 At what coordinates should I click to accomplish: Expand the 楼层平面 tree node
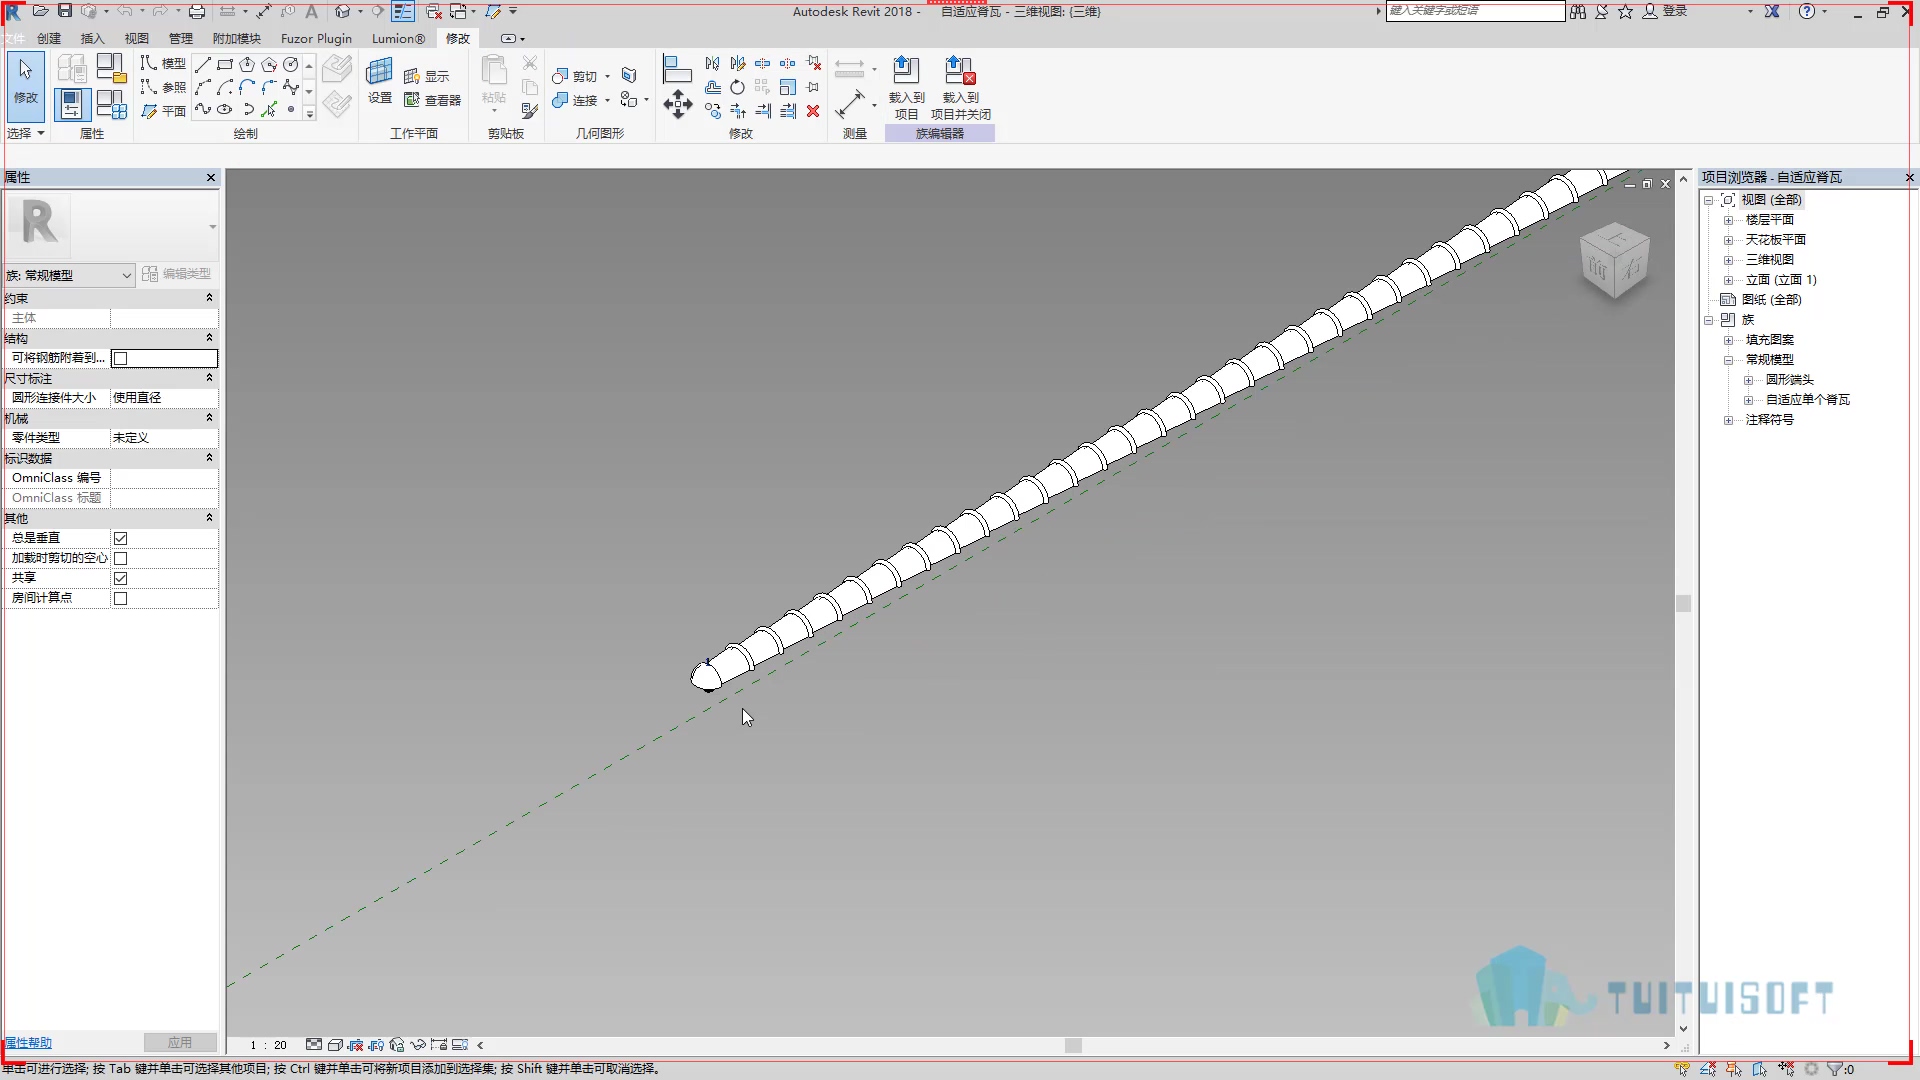click(1728, 220)
